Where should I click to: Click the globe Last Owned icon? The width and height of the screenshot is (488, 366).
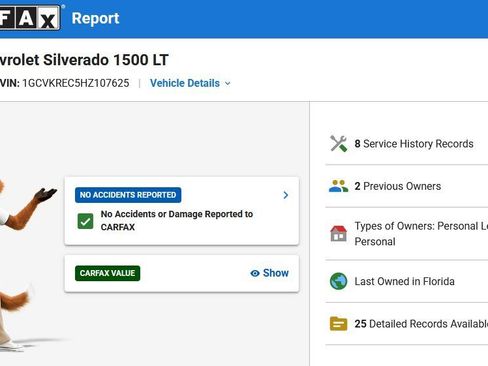(x=338, y=281)
